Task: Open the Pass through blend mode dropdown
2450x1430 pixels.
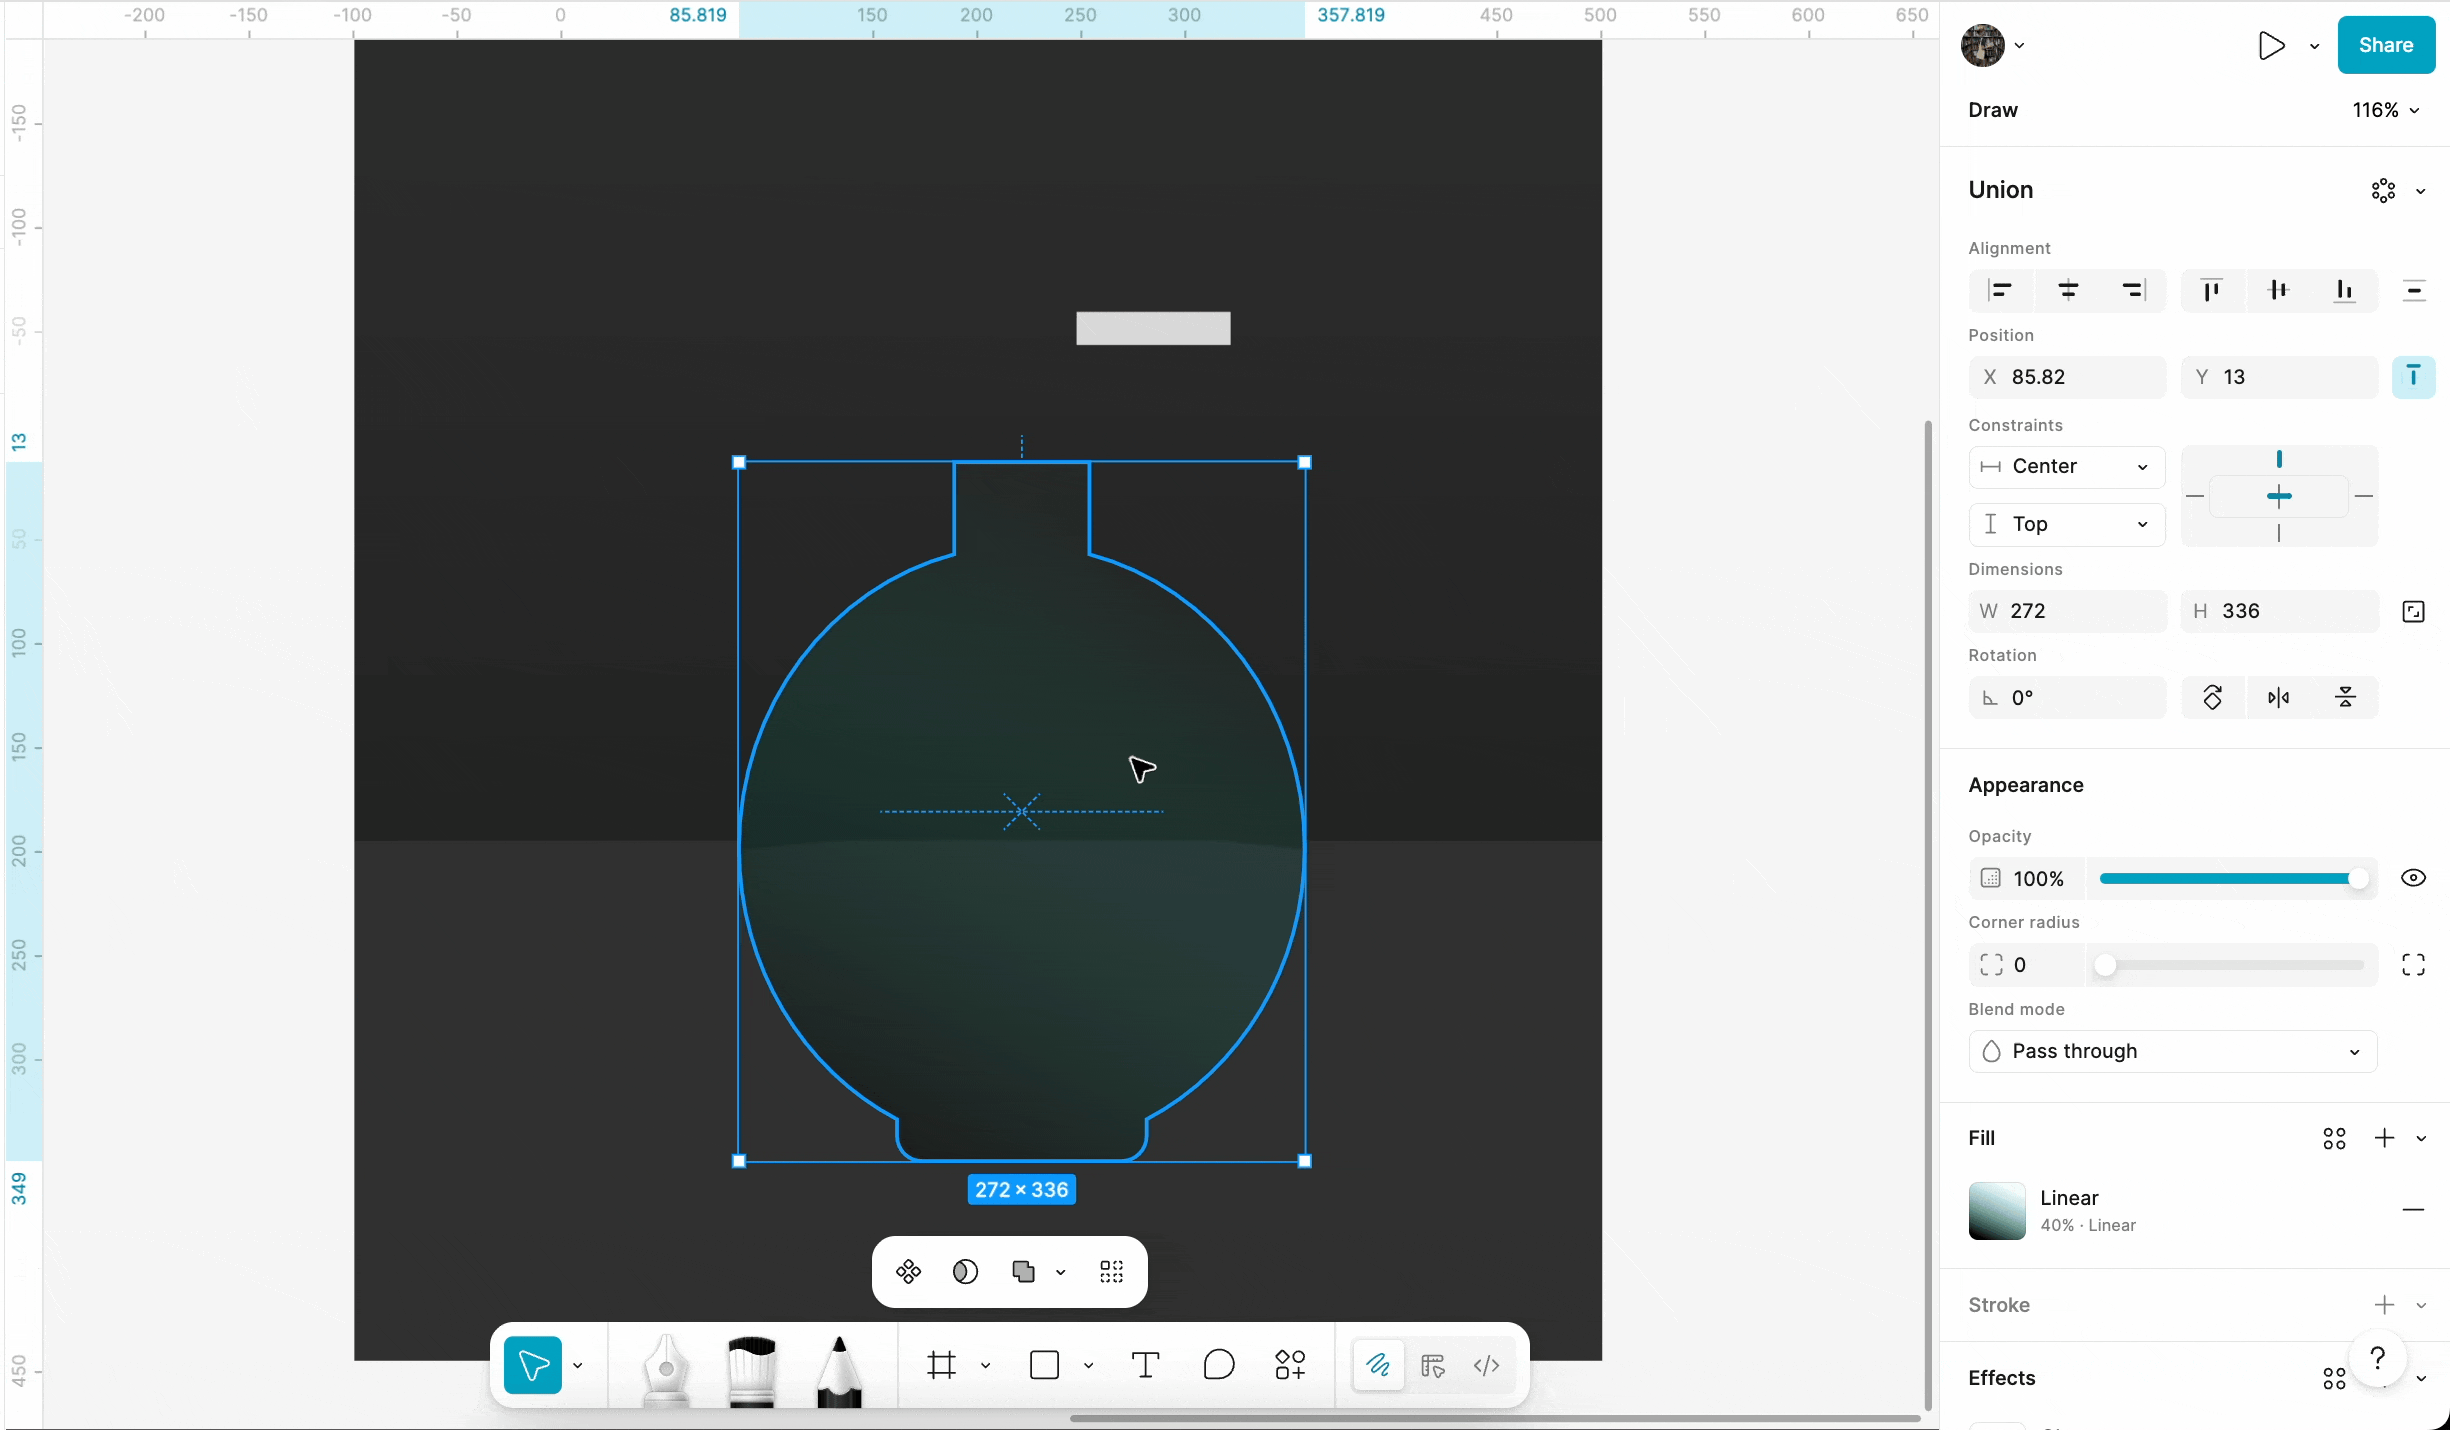Action: [2172, 1051]
